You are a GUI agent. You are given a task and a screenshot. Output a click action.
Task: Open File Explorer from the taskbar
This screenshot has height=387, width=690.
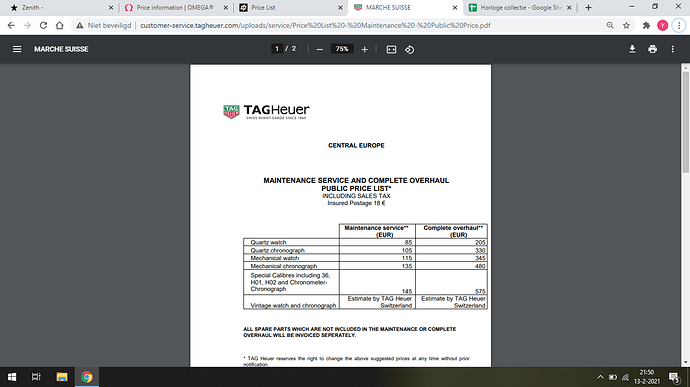coord(62,377)
